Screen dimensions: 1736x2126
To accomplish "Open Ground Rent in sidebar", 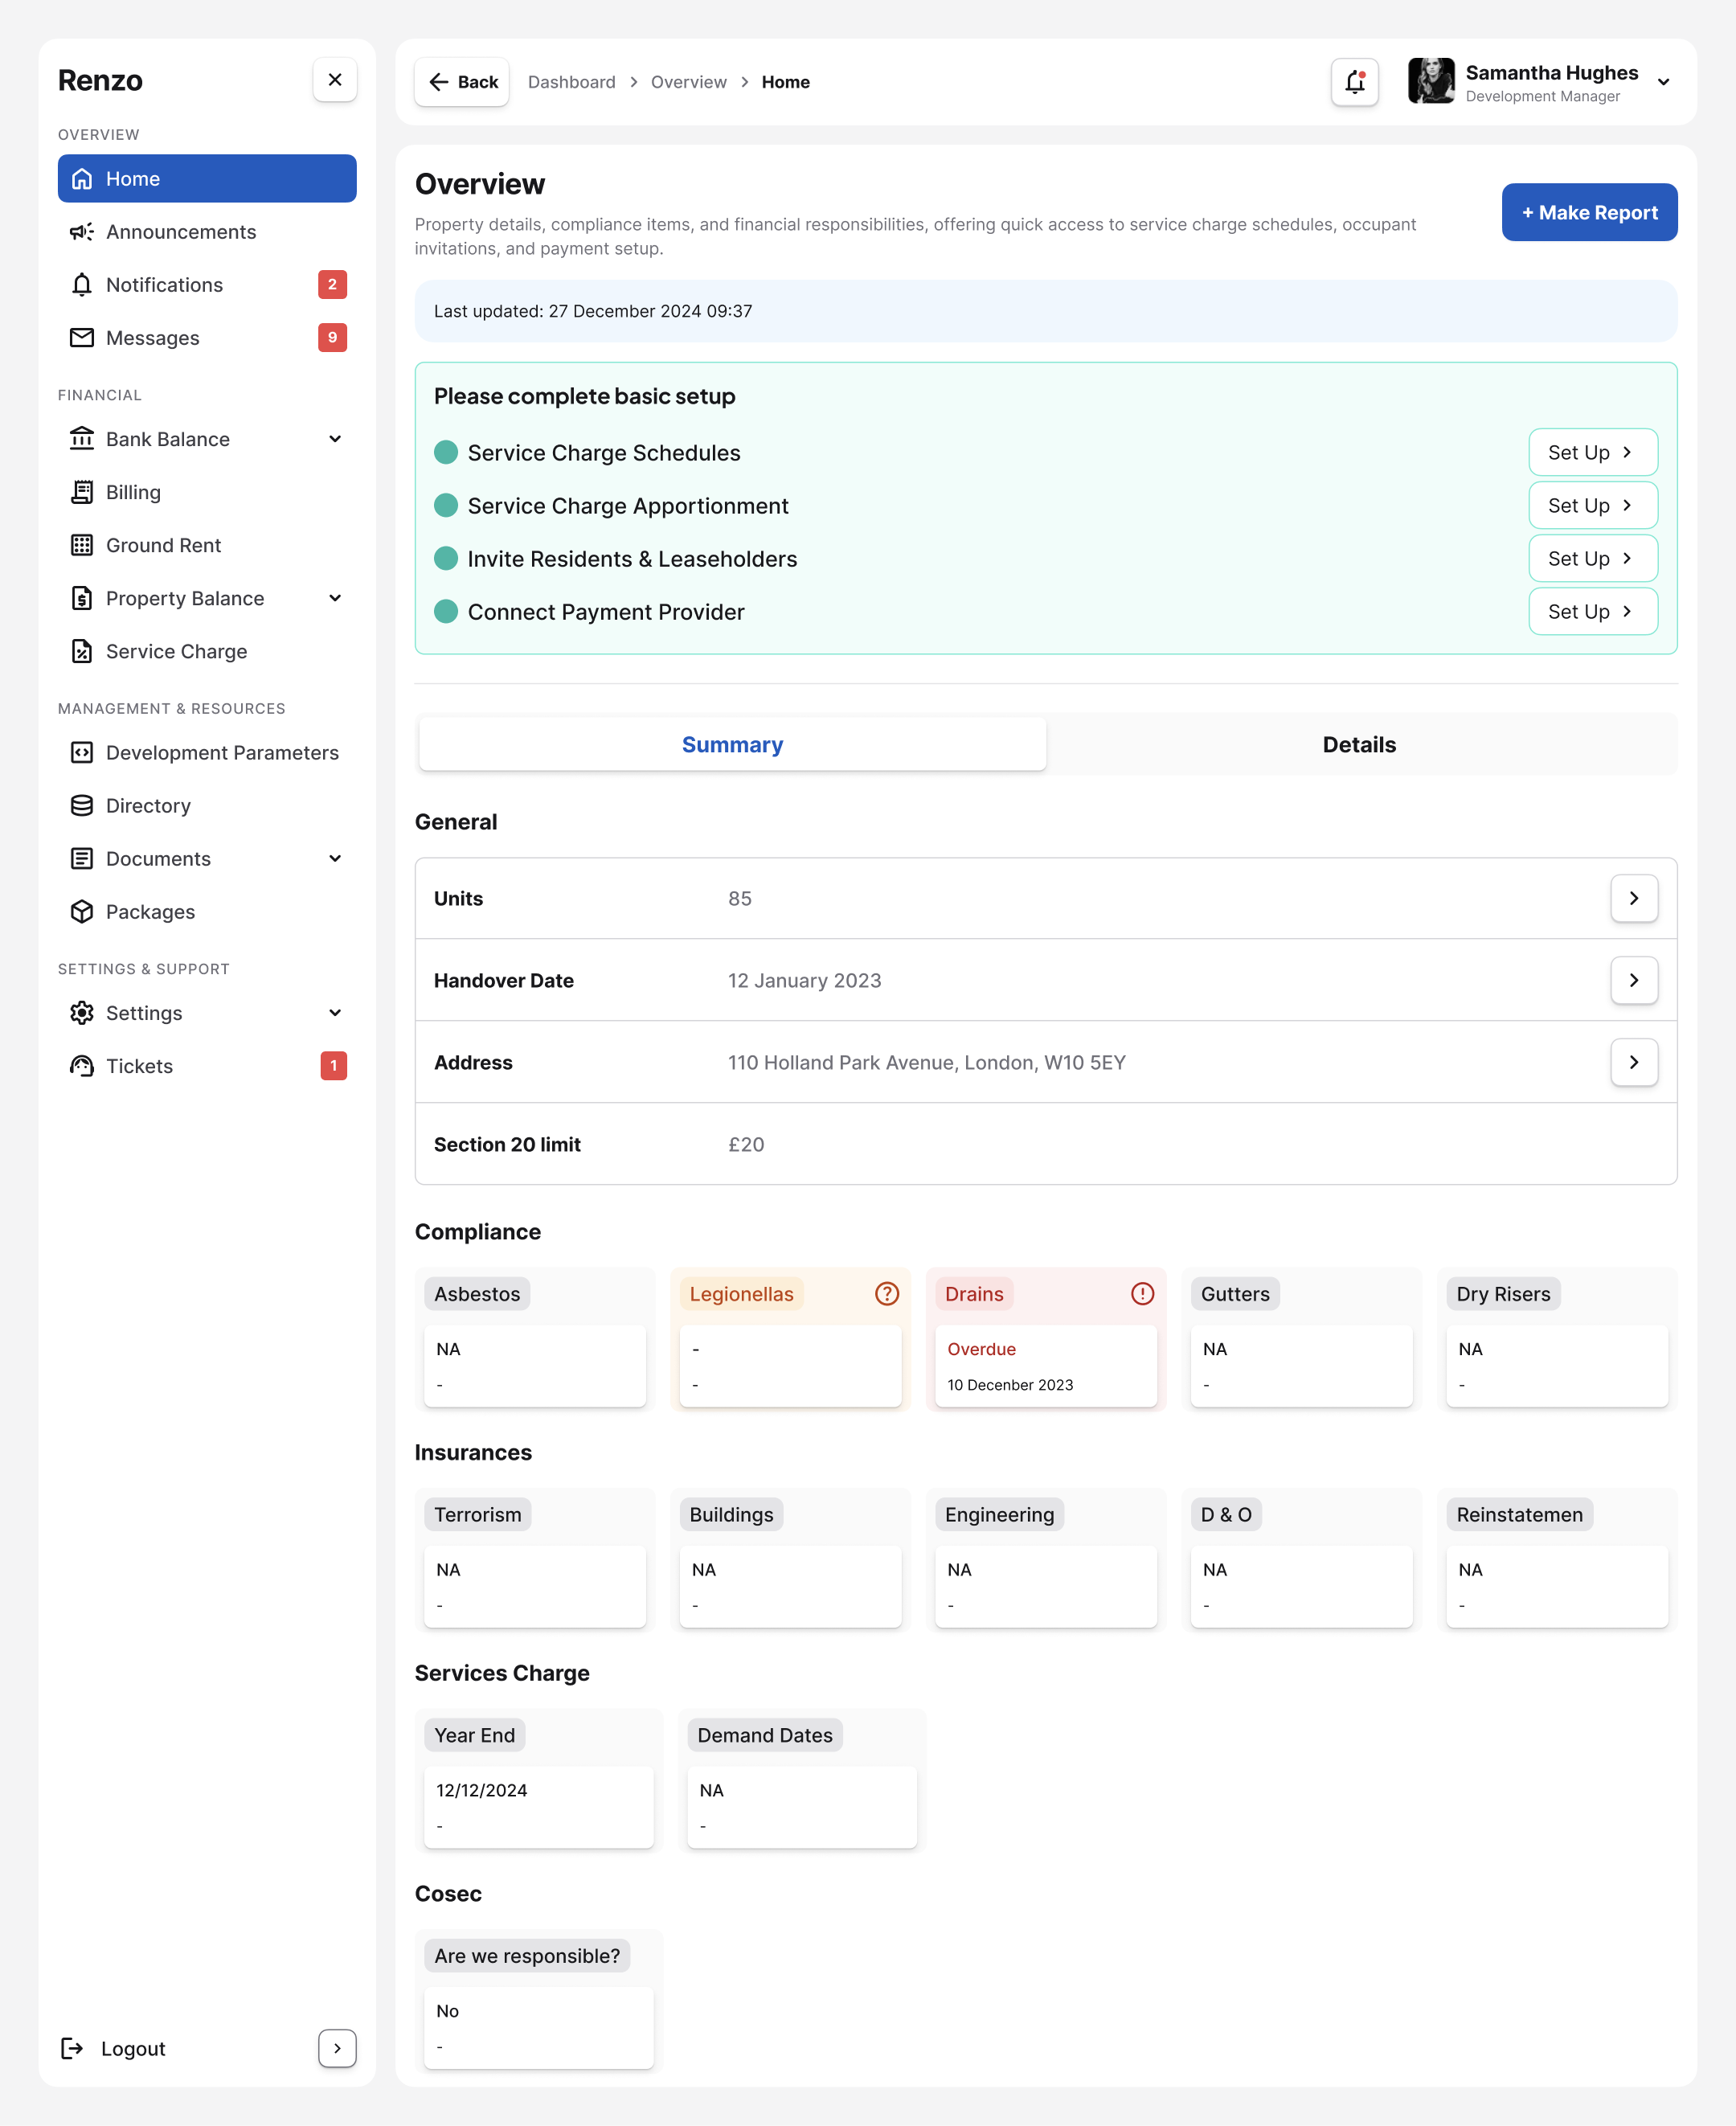I will [x=163, y=545].
